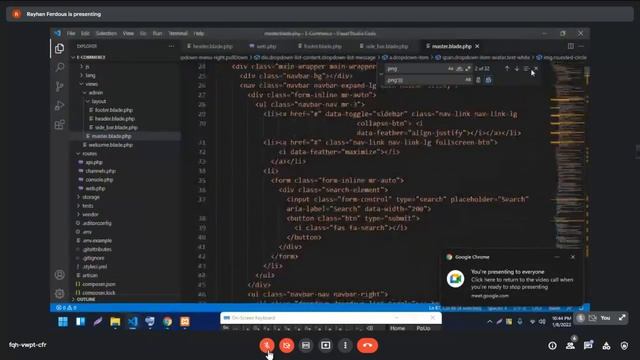The image size is (640, 360).
Task: Open Explorer views and more actions ellipsis
Action: (171, 47)
